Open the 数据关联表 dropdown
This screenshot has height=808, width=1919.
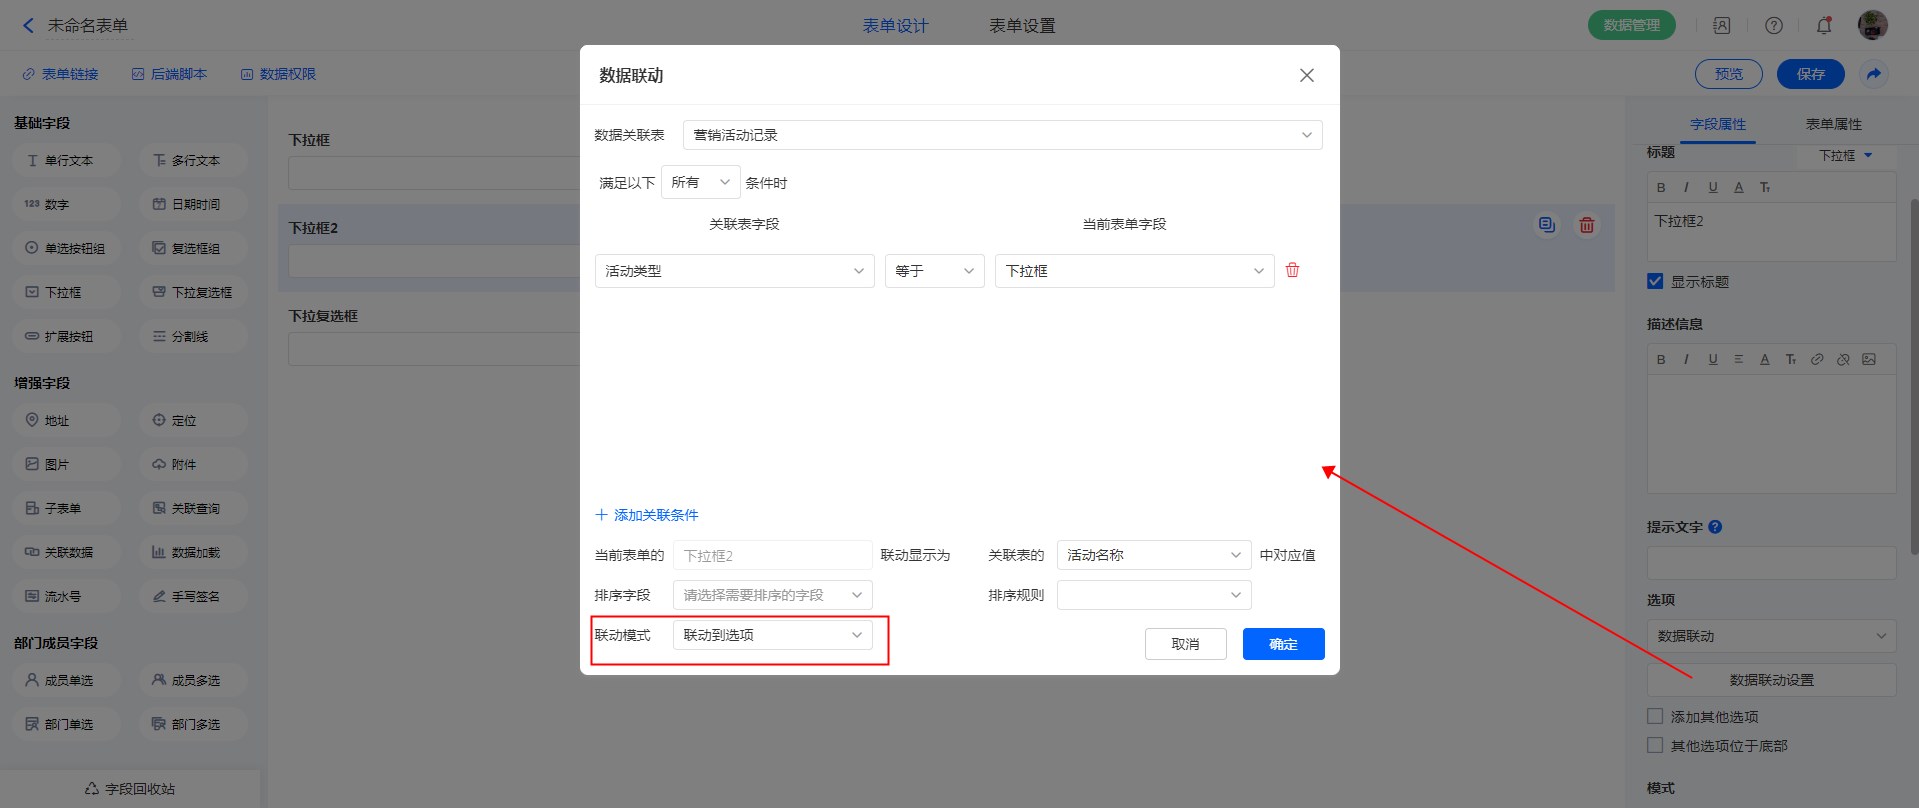coord(1002,135)
